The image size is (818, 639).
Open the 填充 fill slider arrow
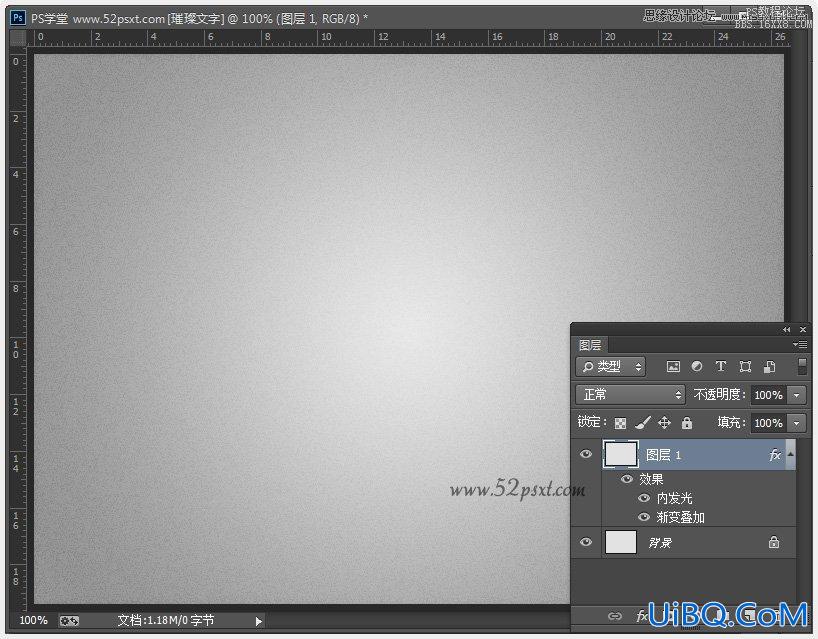pyautogui.click(x=797, y=423)
